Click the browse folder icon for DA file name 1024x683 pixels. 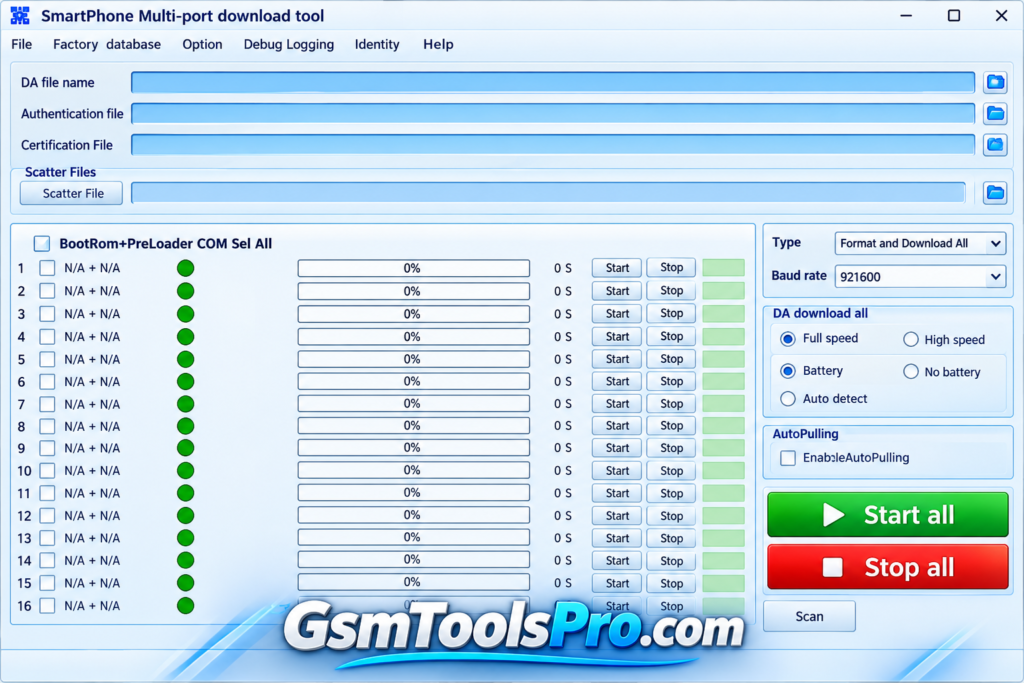pos(995,82)
